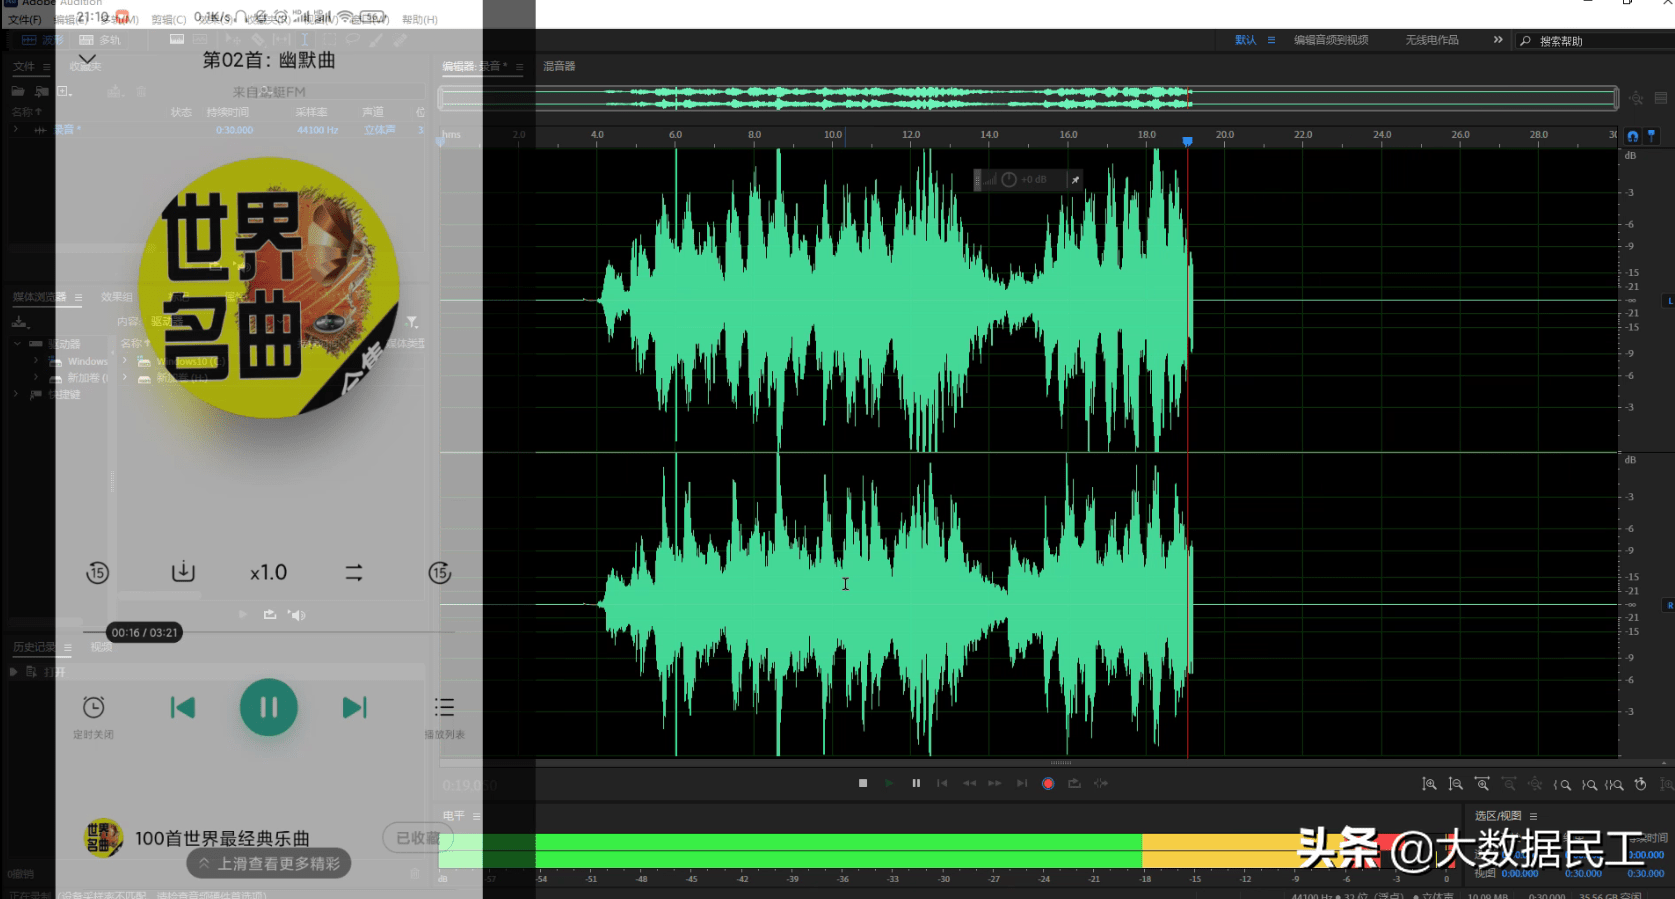Click the zoom navigator icon beside overview
Viewport: 1675px width, 899px height.
coord(1636,98)
